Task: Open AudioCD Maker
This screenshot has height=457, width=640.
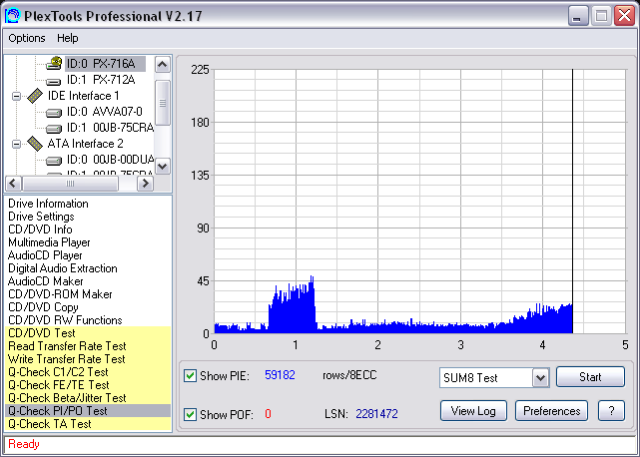Action: (45, 281)
